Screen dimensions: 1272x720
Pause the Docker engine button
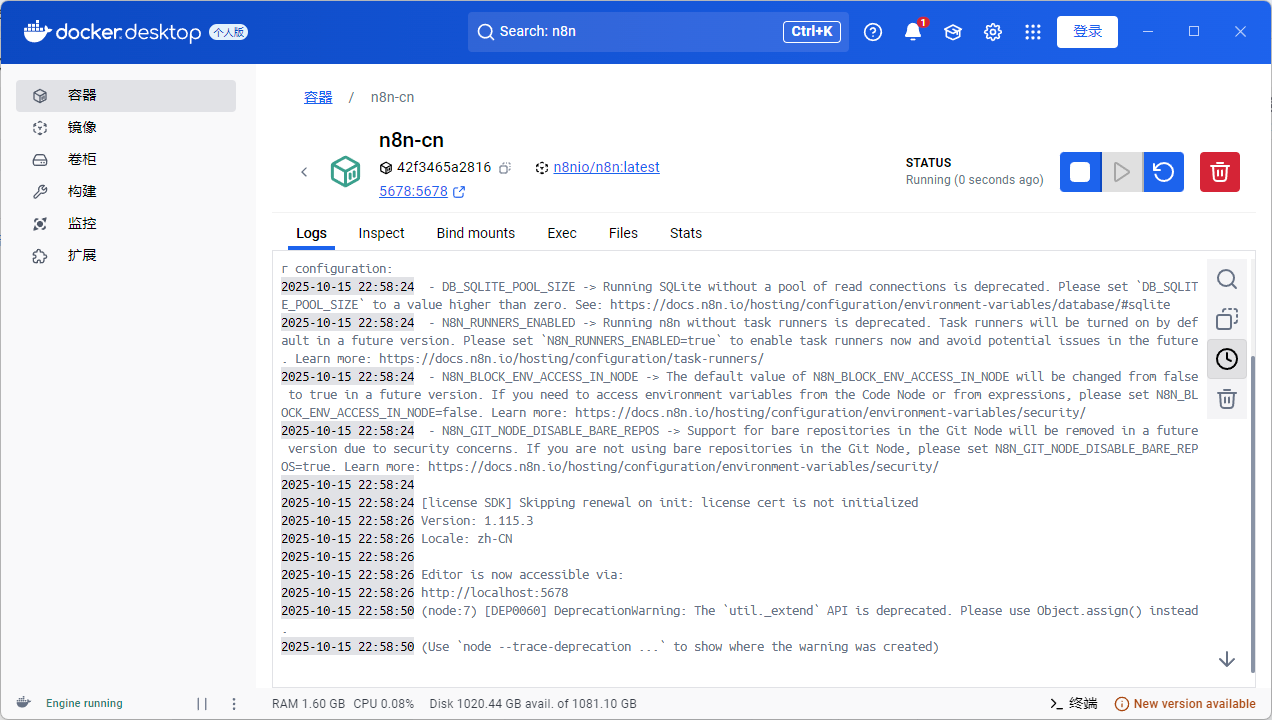click(x=202, y=703)
